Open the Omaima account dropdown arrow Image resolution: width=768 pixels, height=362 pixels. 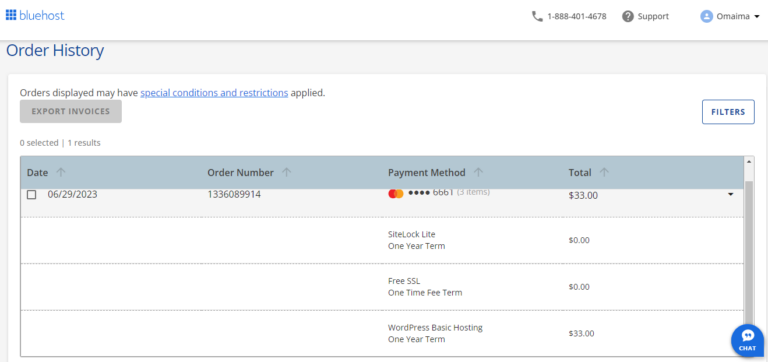(x=757, y=17)
